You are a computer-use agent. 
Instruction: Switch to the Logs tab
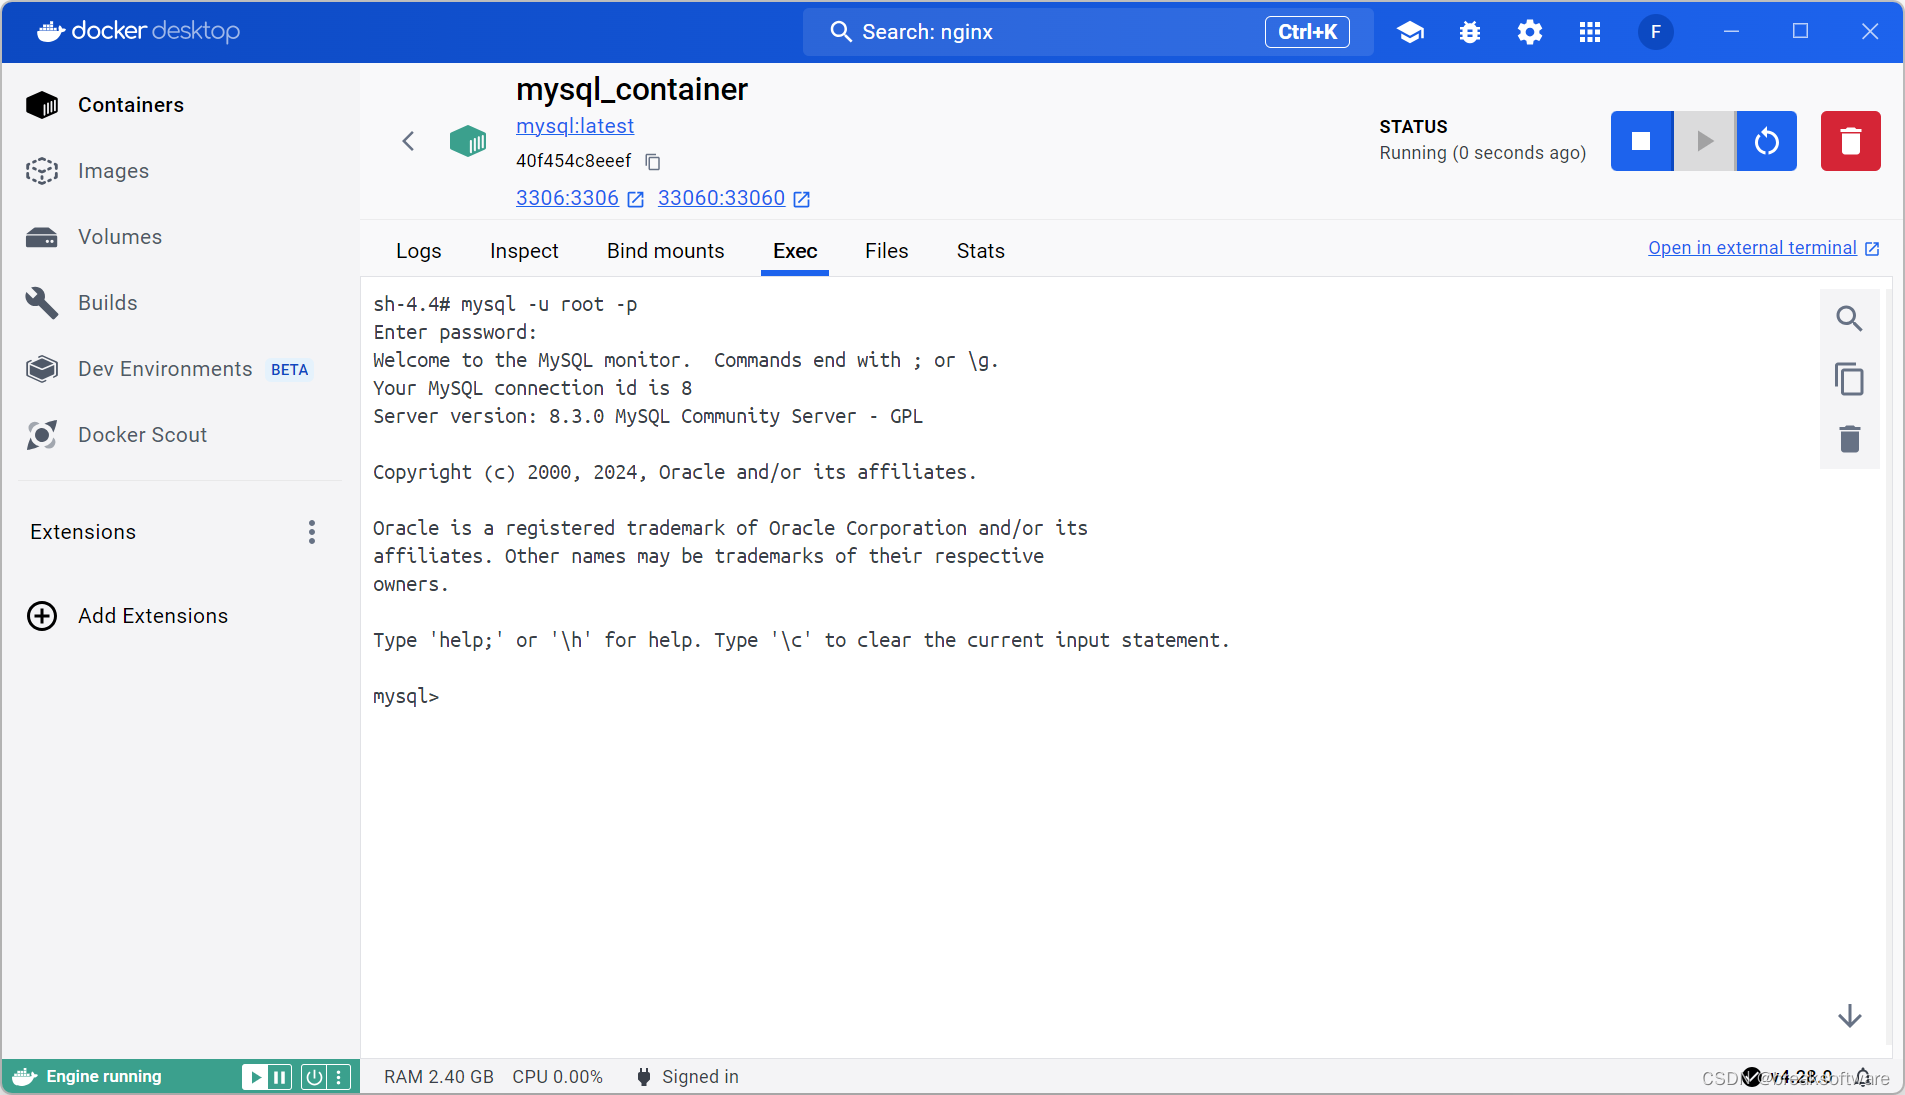pyautogui.click(x=418, y=251)
